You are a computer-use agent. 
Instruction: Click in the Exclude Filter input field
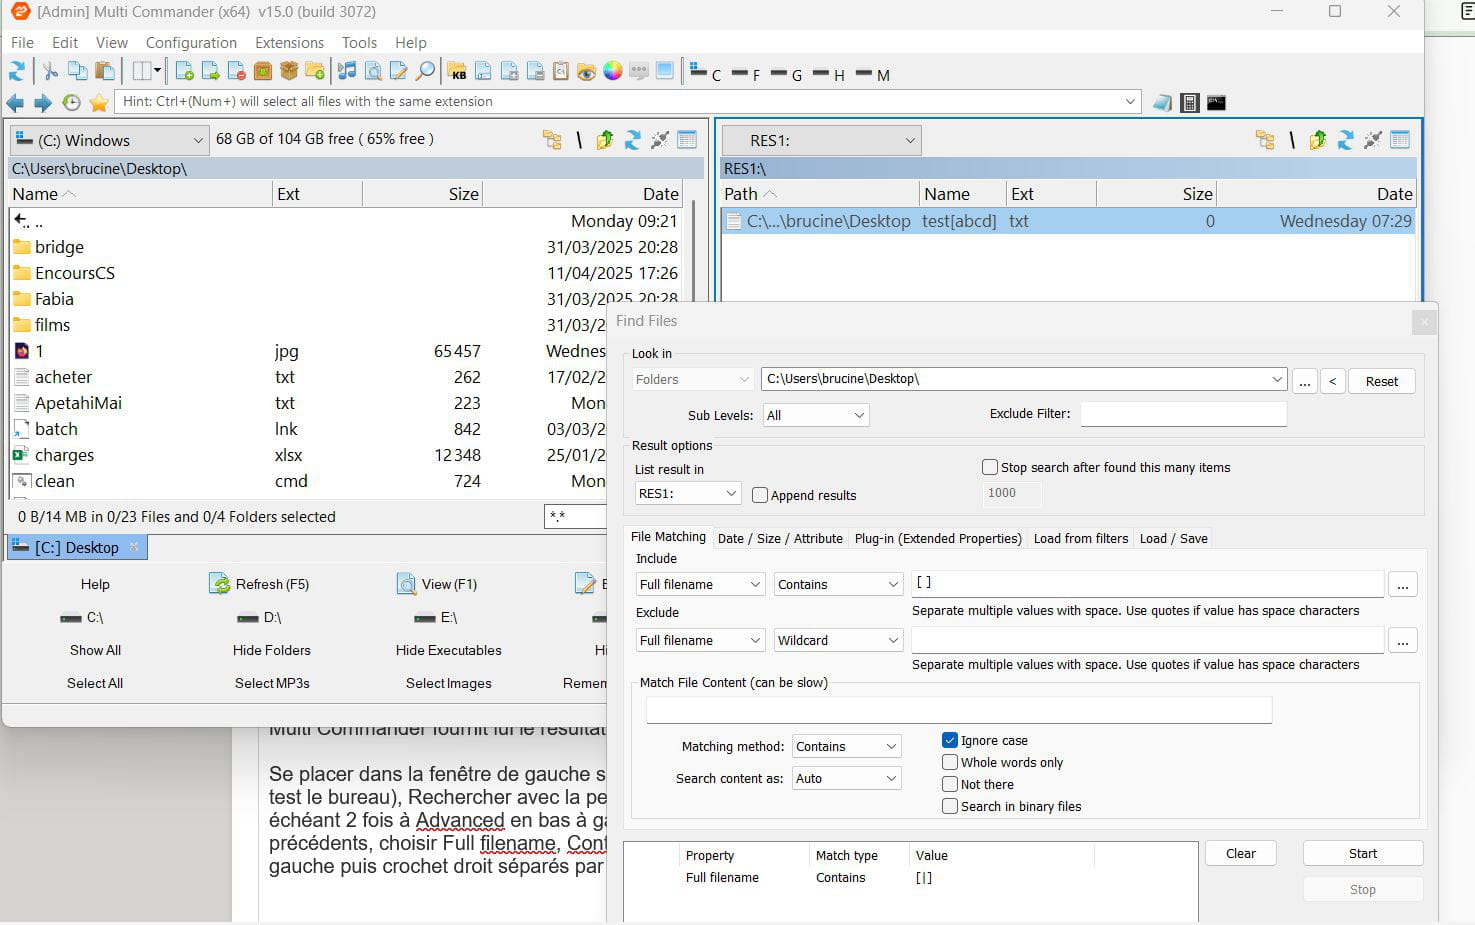click(1183, 413)
